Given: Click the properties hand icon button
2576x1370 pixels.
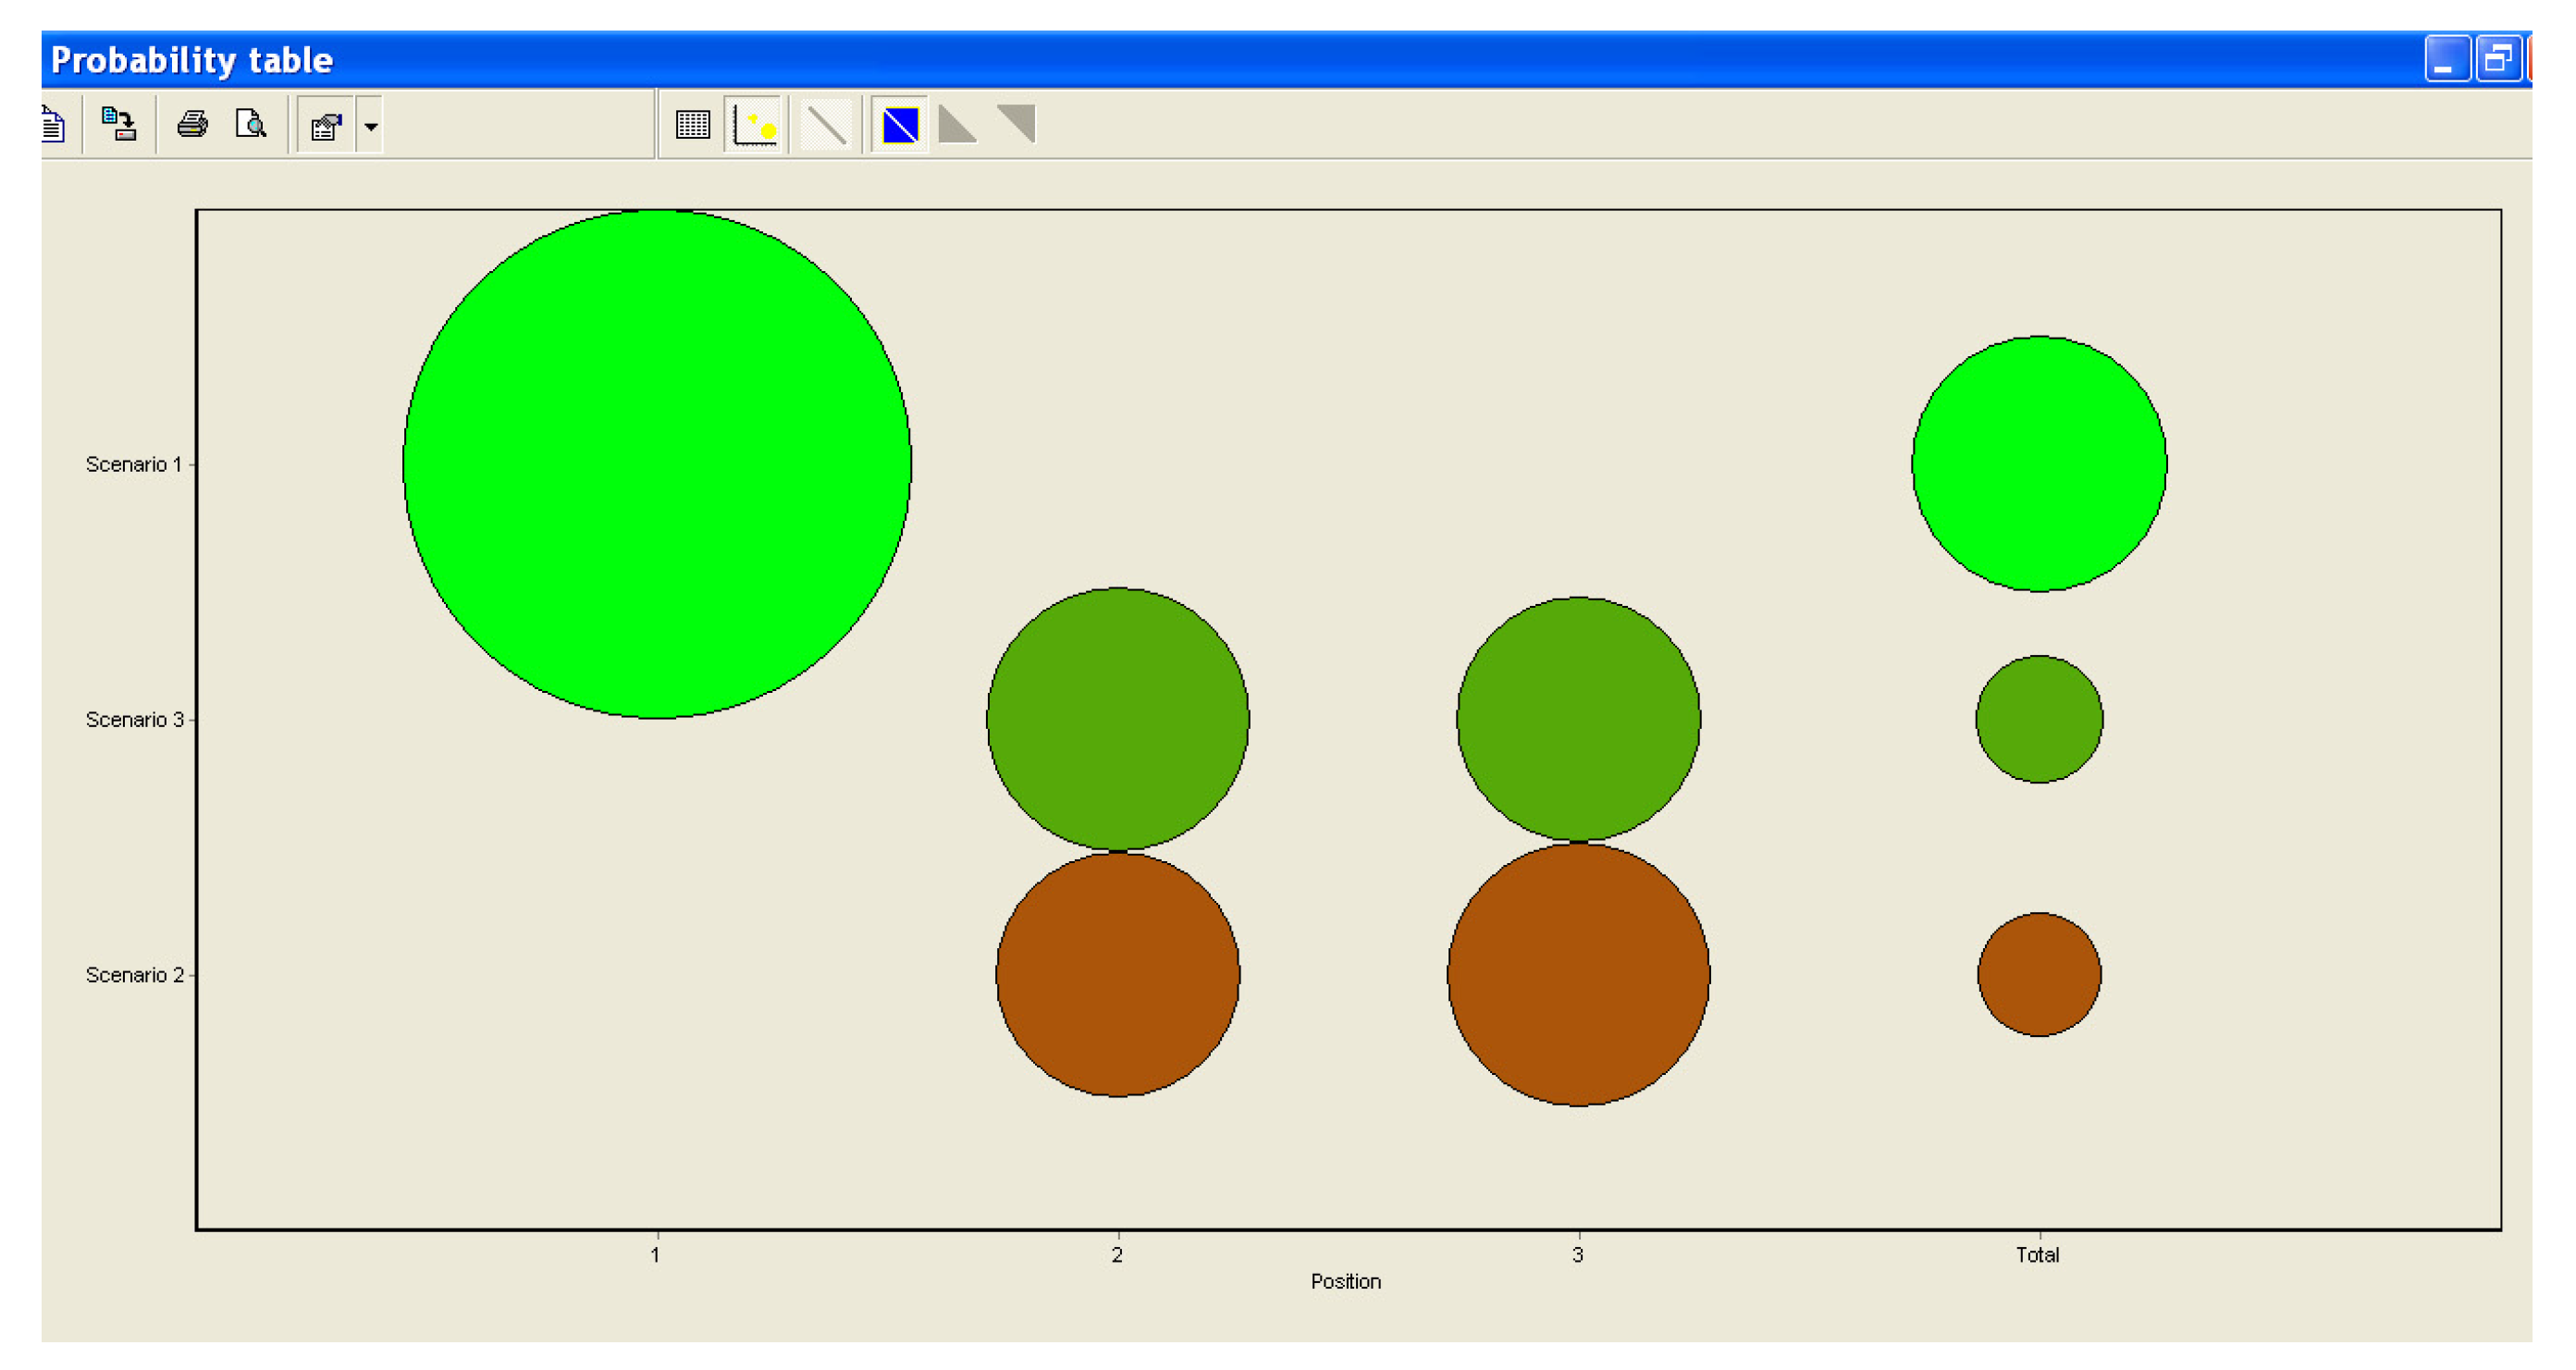Looking at the screenshot, I should click(x=326, y=126).
